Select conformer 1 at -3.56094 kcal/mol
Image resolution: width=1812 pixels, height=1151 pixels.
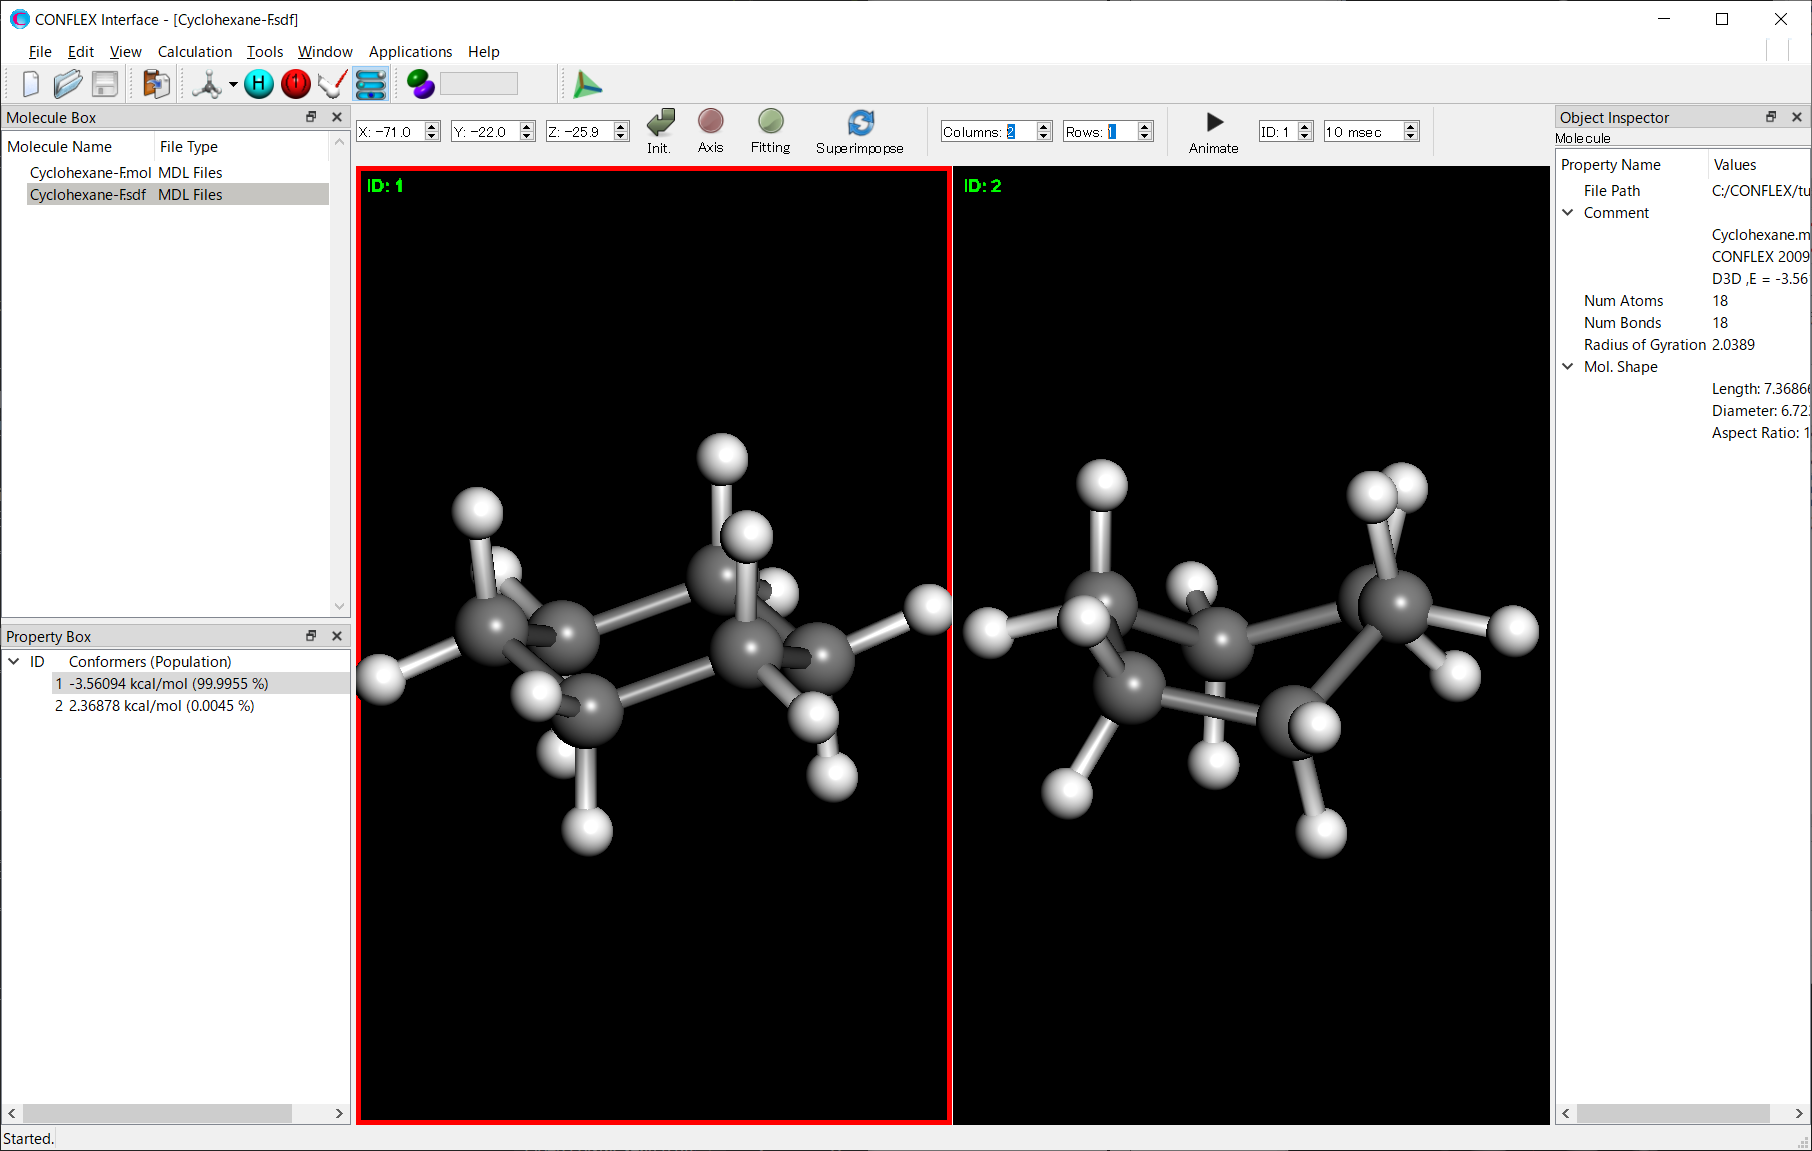click(x=200, y=684)
